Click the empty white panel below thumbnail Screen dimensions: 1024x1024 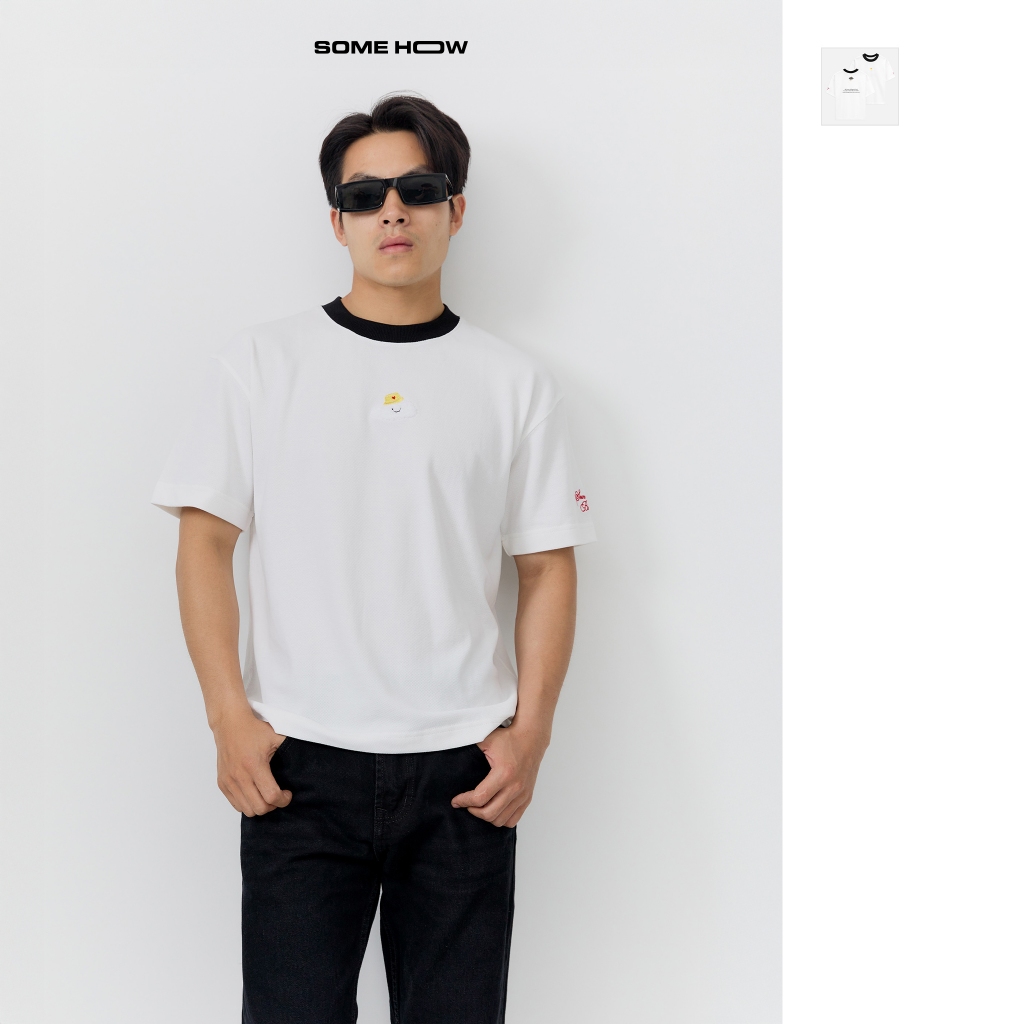coord(903,575)
